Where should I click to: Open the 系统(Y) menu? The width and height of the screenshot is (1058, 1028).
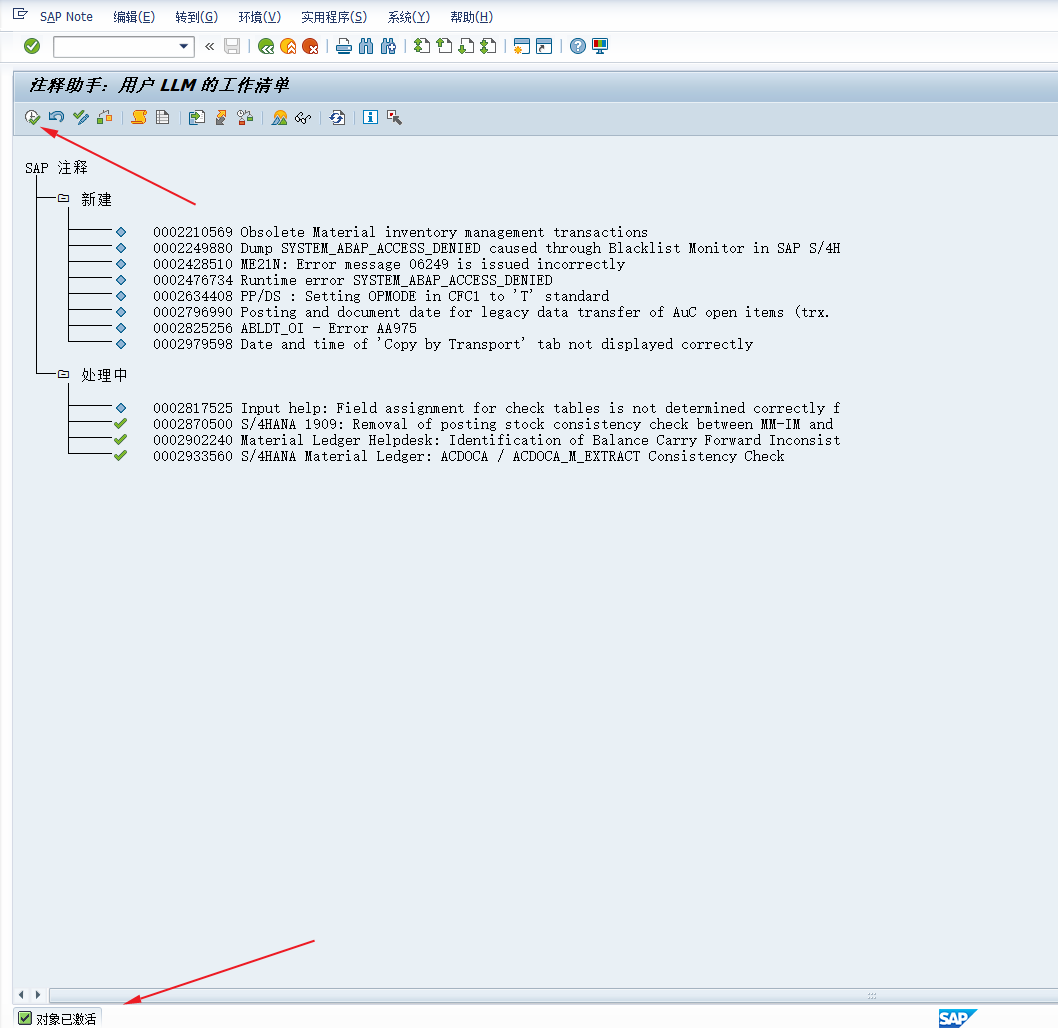coord(408,17)
